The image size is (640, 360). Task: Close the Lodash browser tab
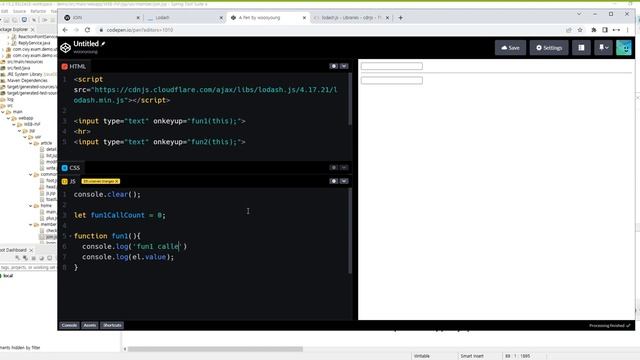(x=221, y=18)
